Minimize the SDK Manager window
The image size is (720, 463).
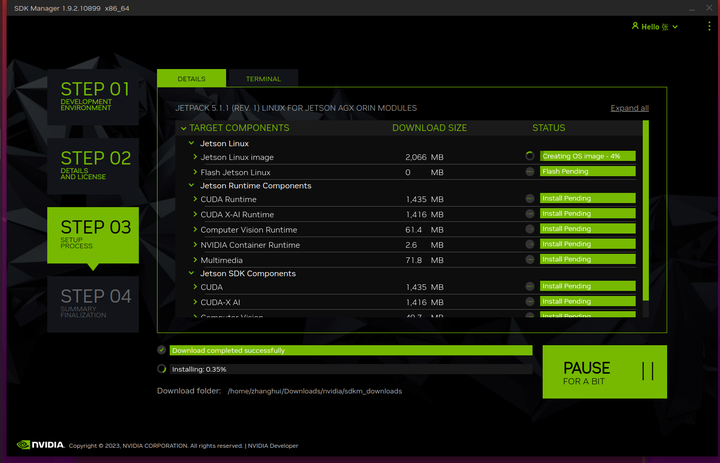[x=692, y=8]
